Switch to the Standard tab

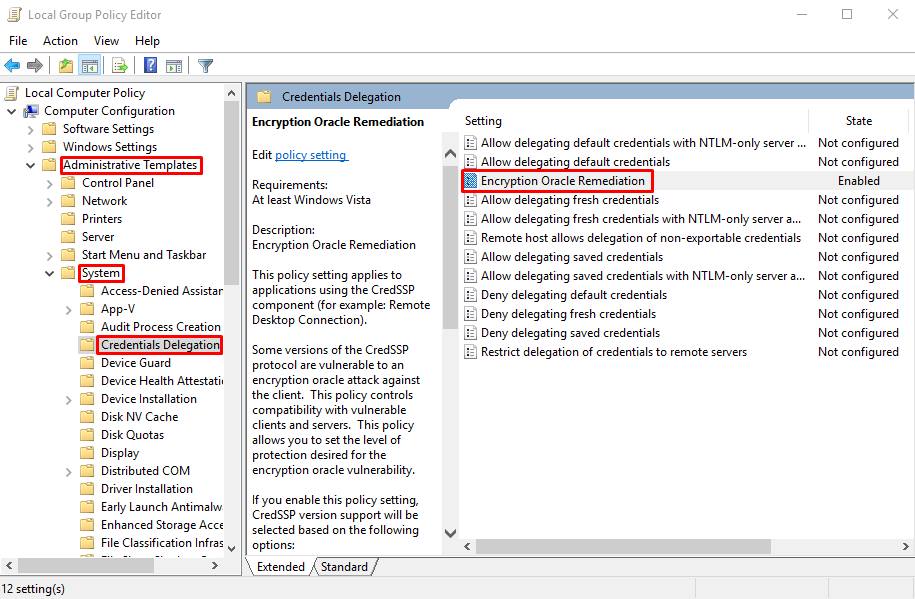(x=344, y=567)
